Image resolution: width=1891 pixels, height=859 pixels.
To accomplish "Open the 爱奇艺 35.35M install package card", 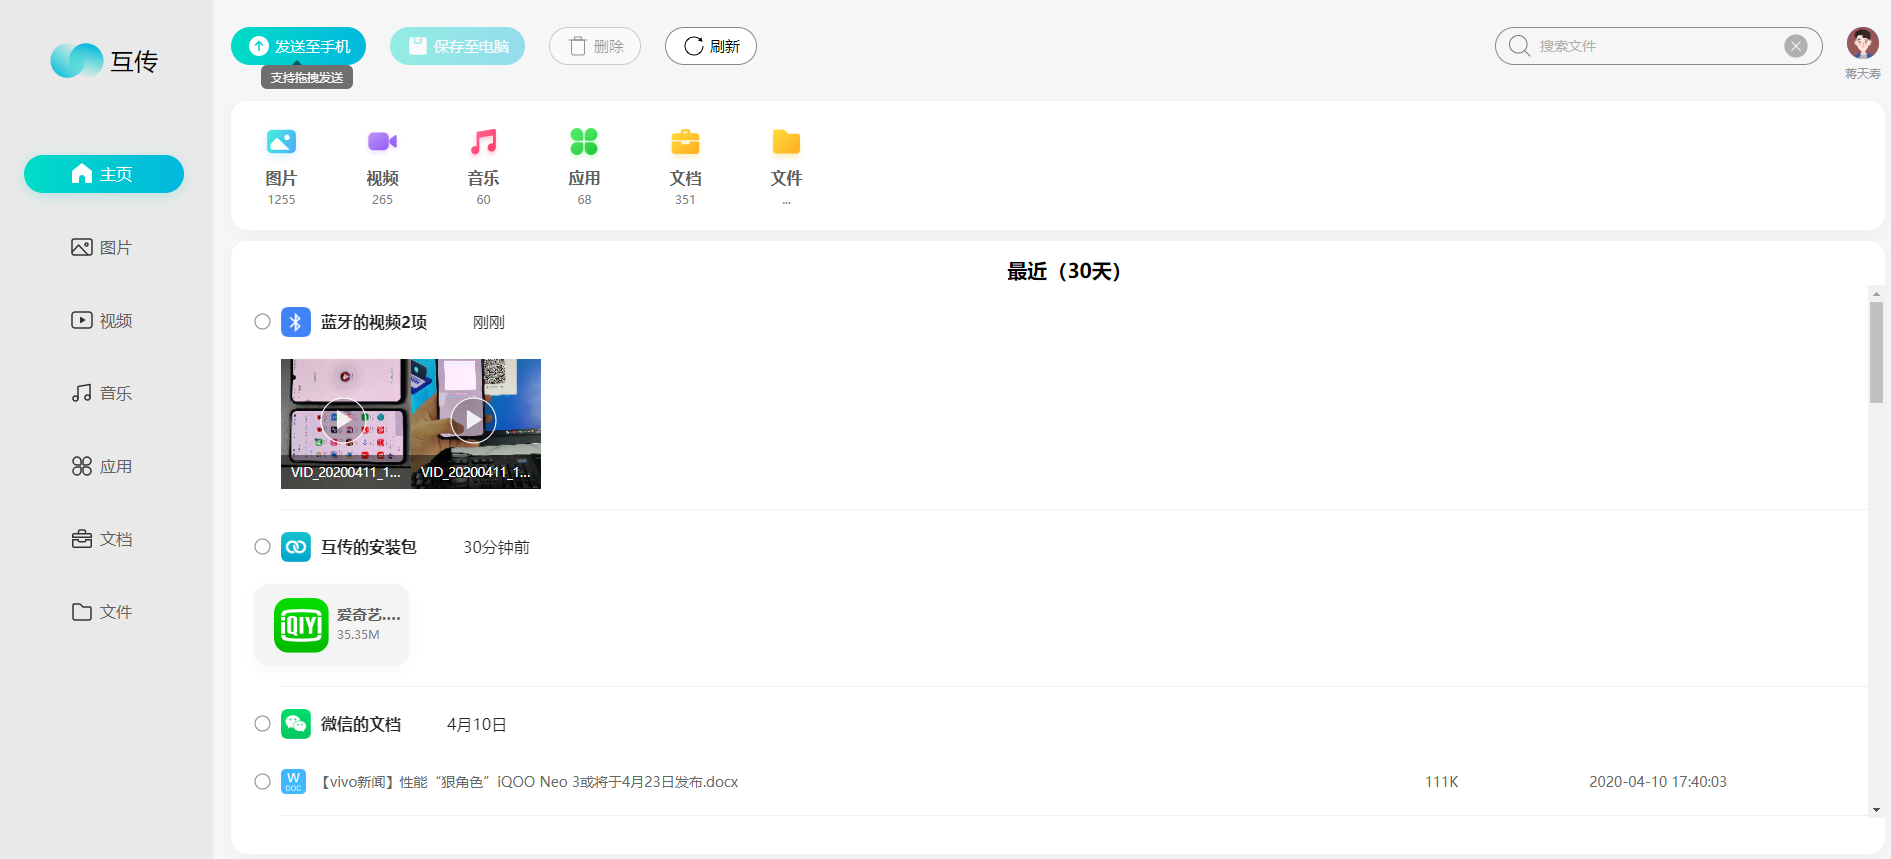I will point(332,625).
